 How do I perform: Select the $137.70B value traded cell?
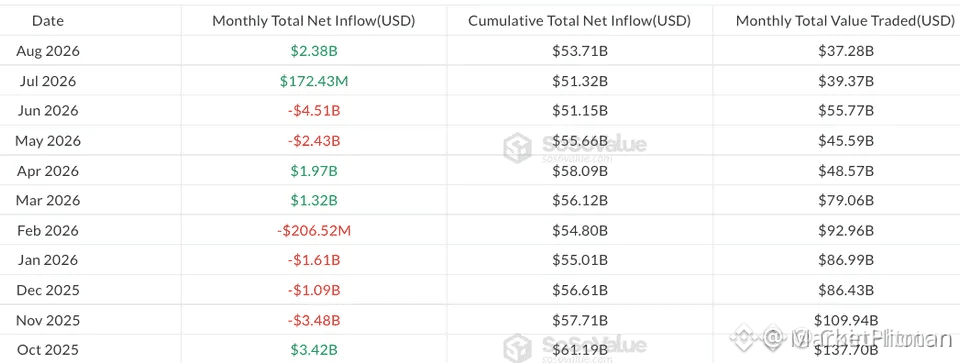pos(846,350)
